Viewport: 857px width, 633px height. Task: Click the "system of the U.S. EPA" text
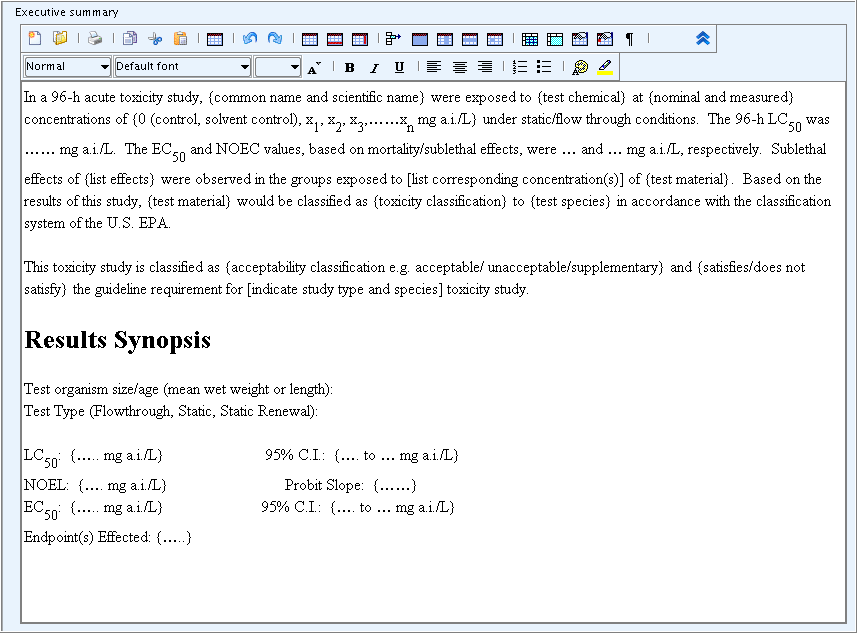point(97,223)
